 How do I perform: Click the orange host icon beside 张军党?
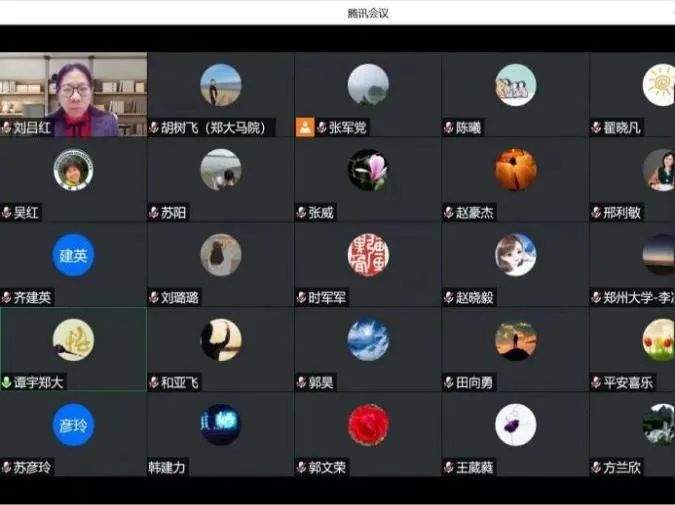coord(305,127)
